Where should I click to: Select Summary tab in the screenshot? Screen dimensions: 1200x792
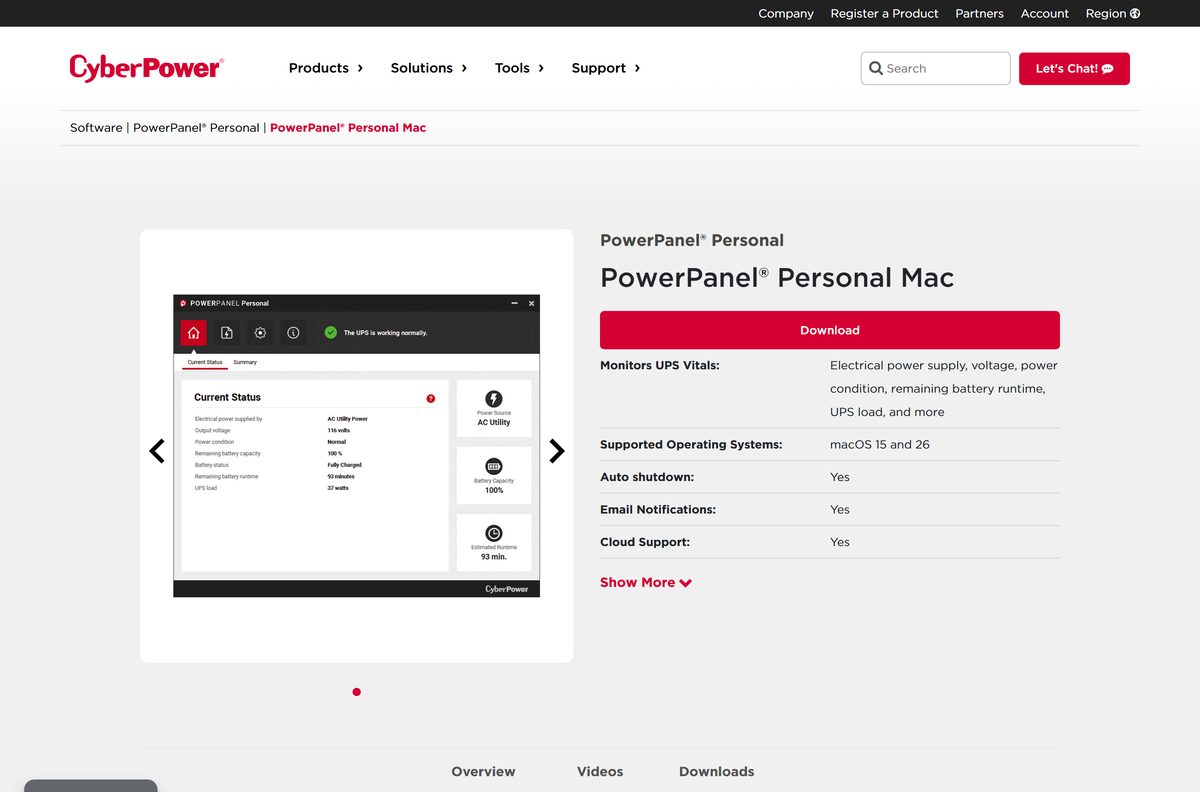[x=245, y=362]
